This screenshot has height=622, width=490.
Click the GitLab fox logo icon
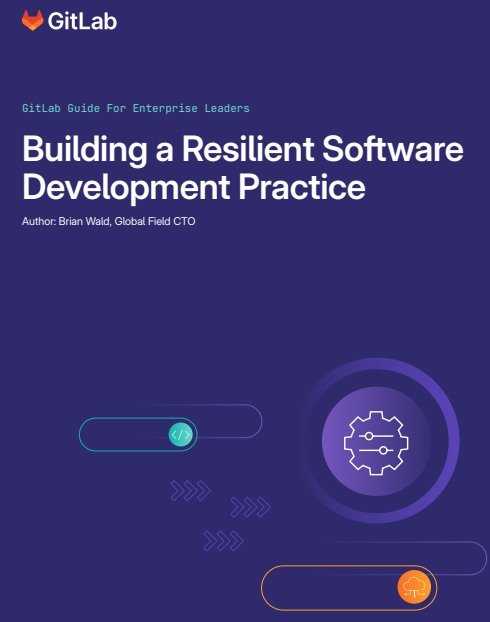point(33,20)
